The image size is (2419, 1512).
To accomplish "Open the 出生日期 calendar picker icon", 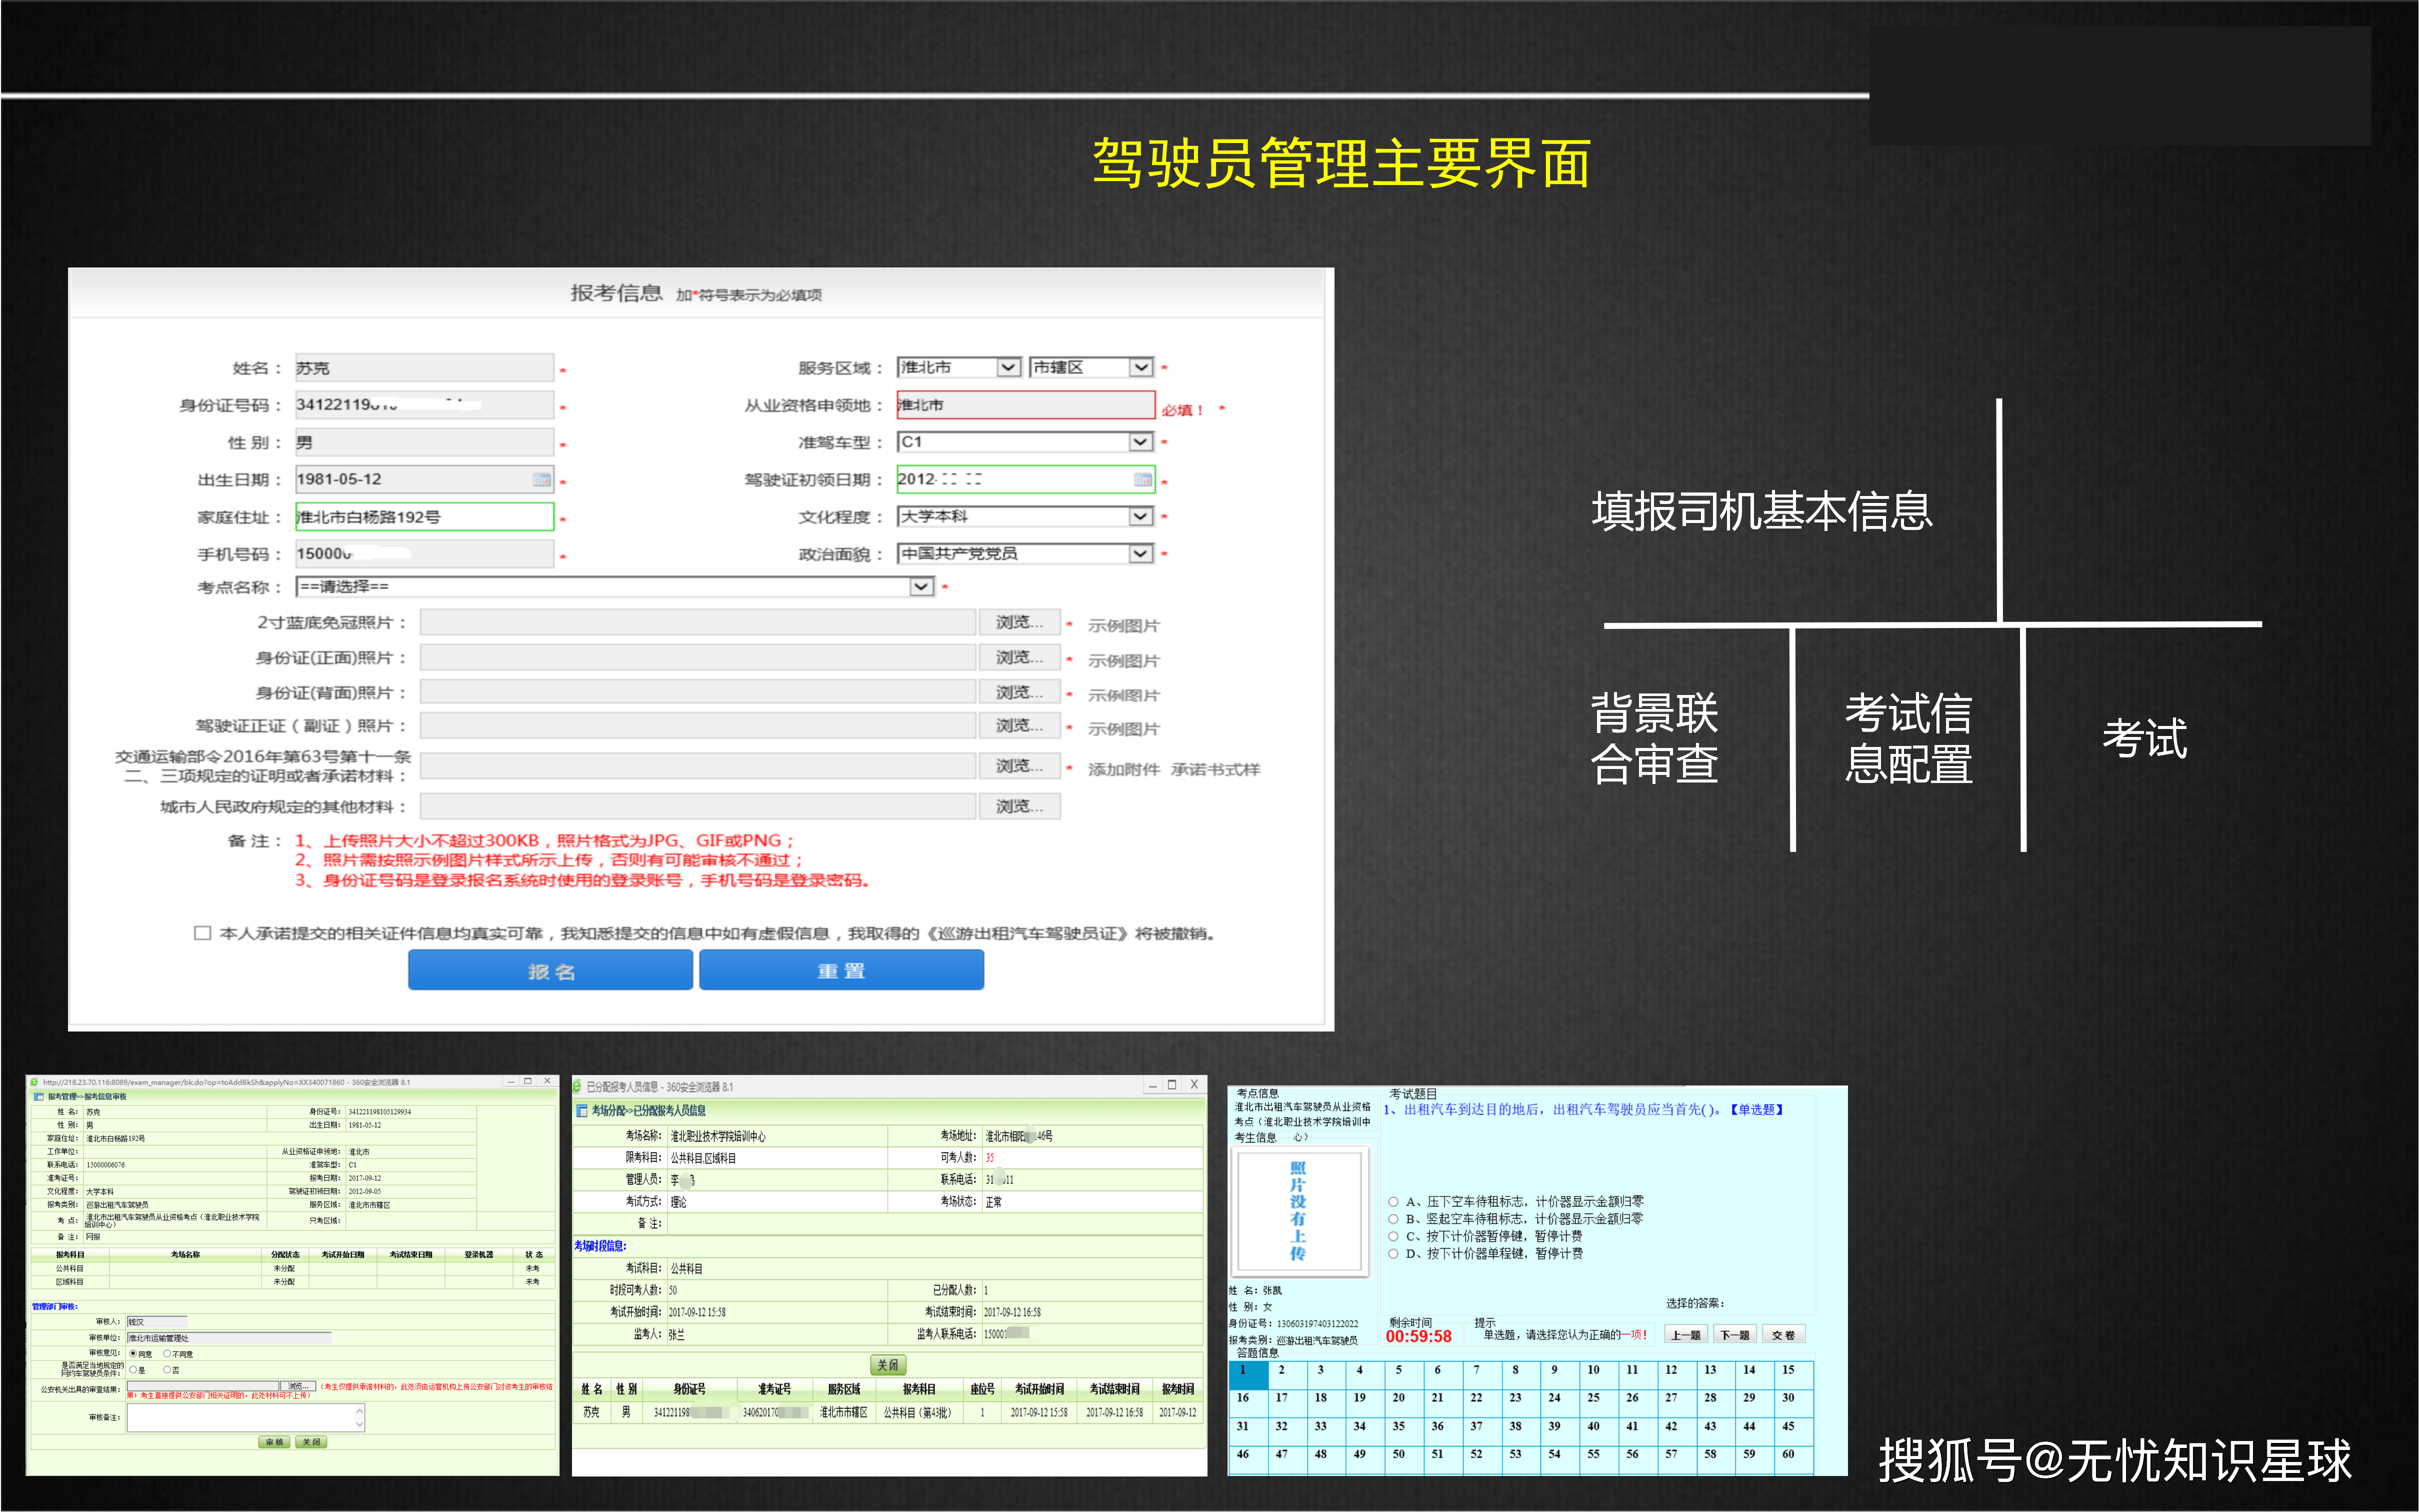I will [541, 480].
